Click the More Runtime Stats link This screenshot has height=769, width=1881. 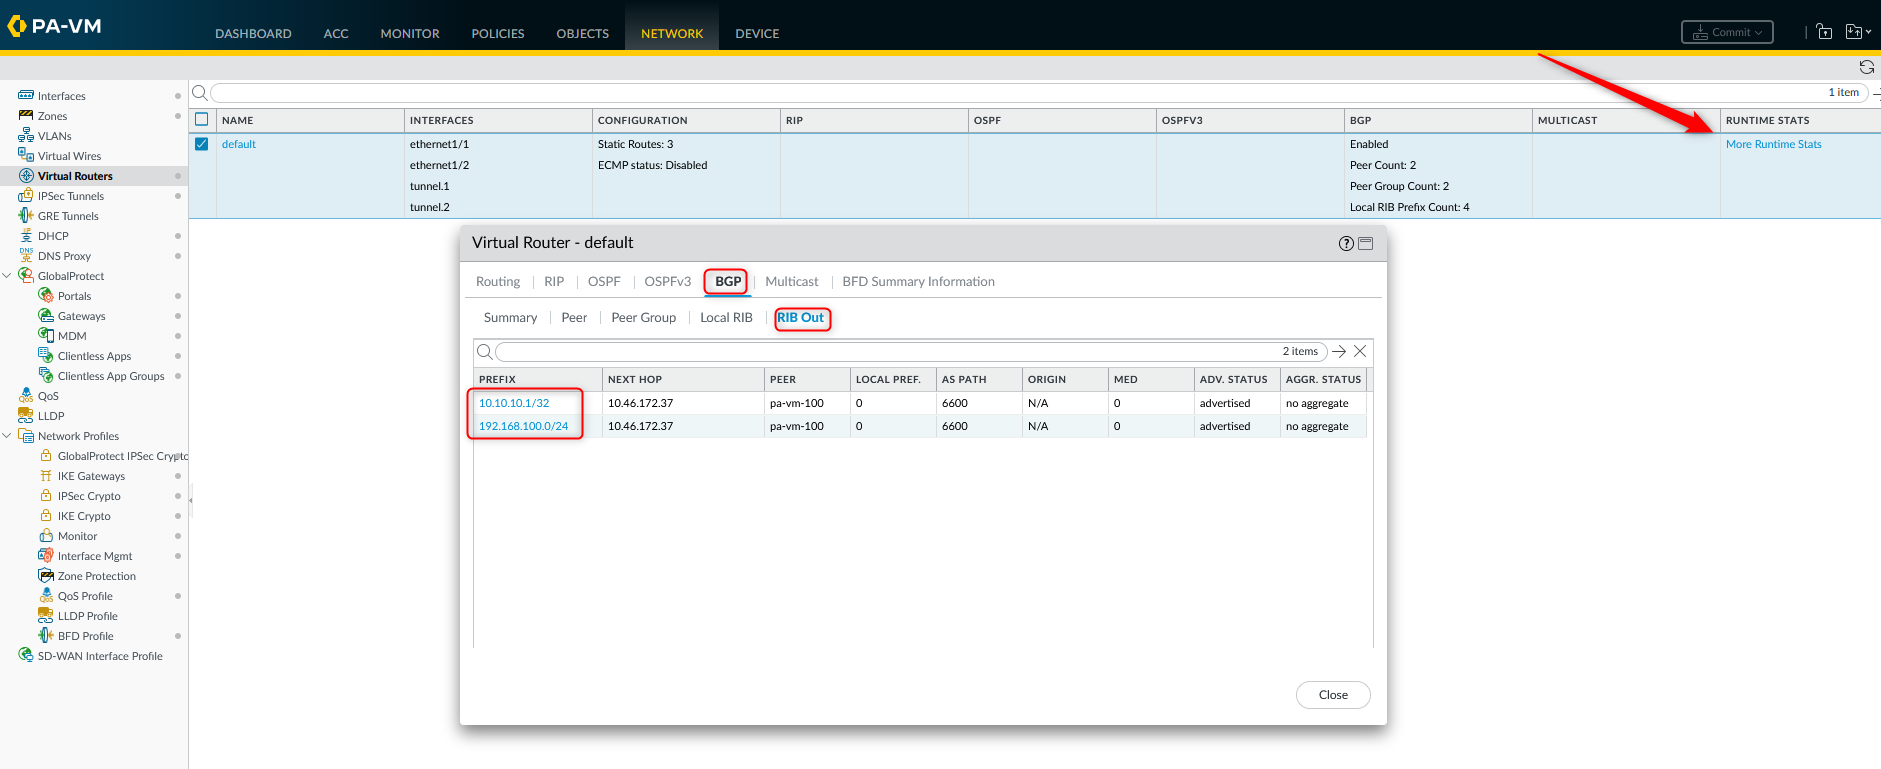click(1773, 144)
